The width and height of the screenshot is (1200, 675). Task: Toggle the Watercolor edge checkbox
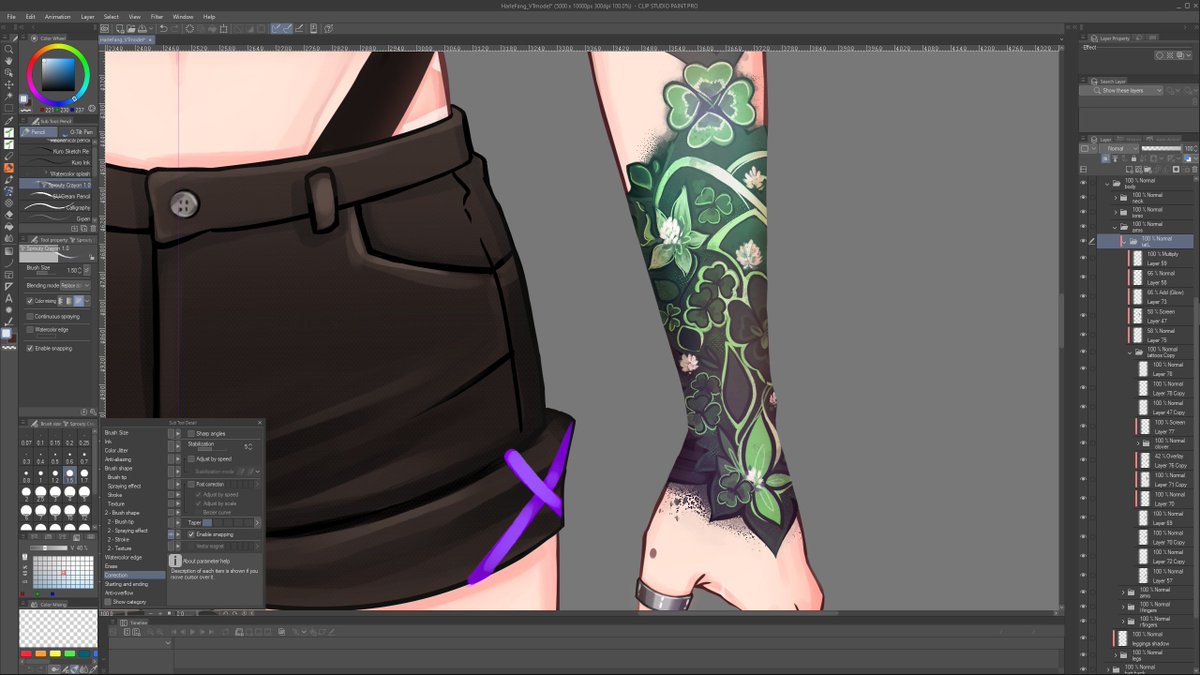pyautogui.click(x=31, y=329)
